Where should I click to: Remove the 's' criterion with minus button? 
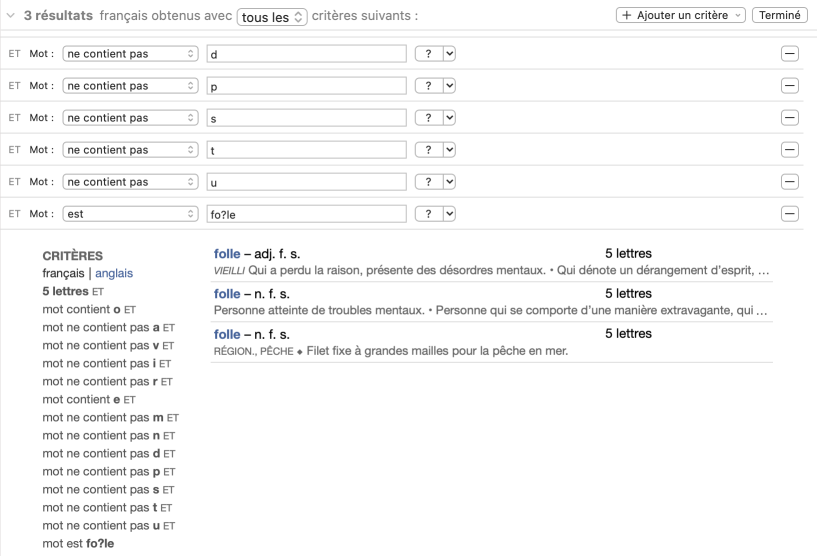789,118
